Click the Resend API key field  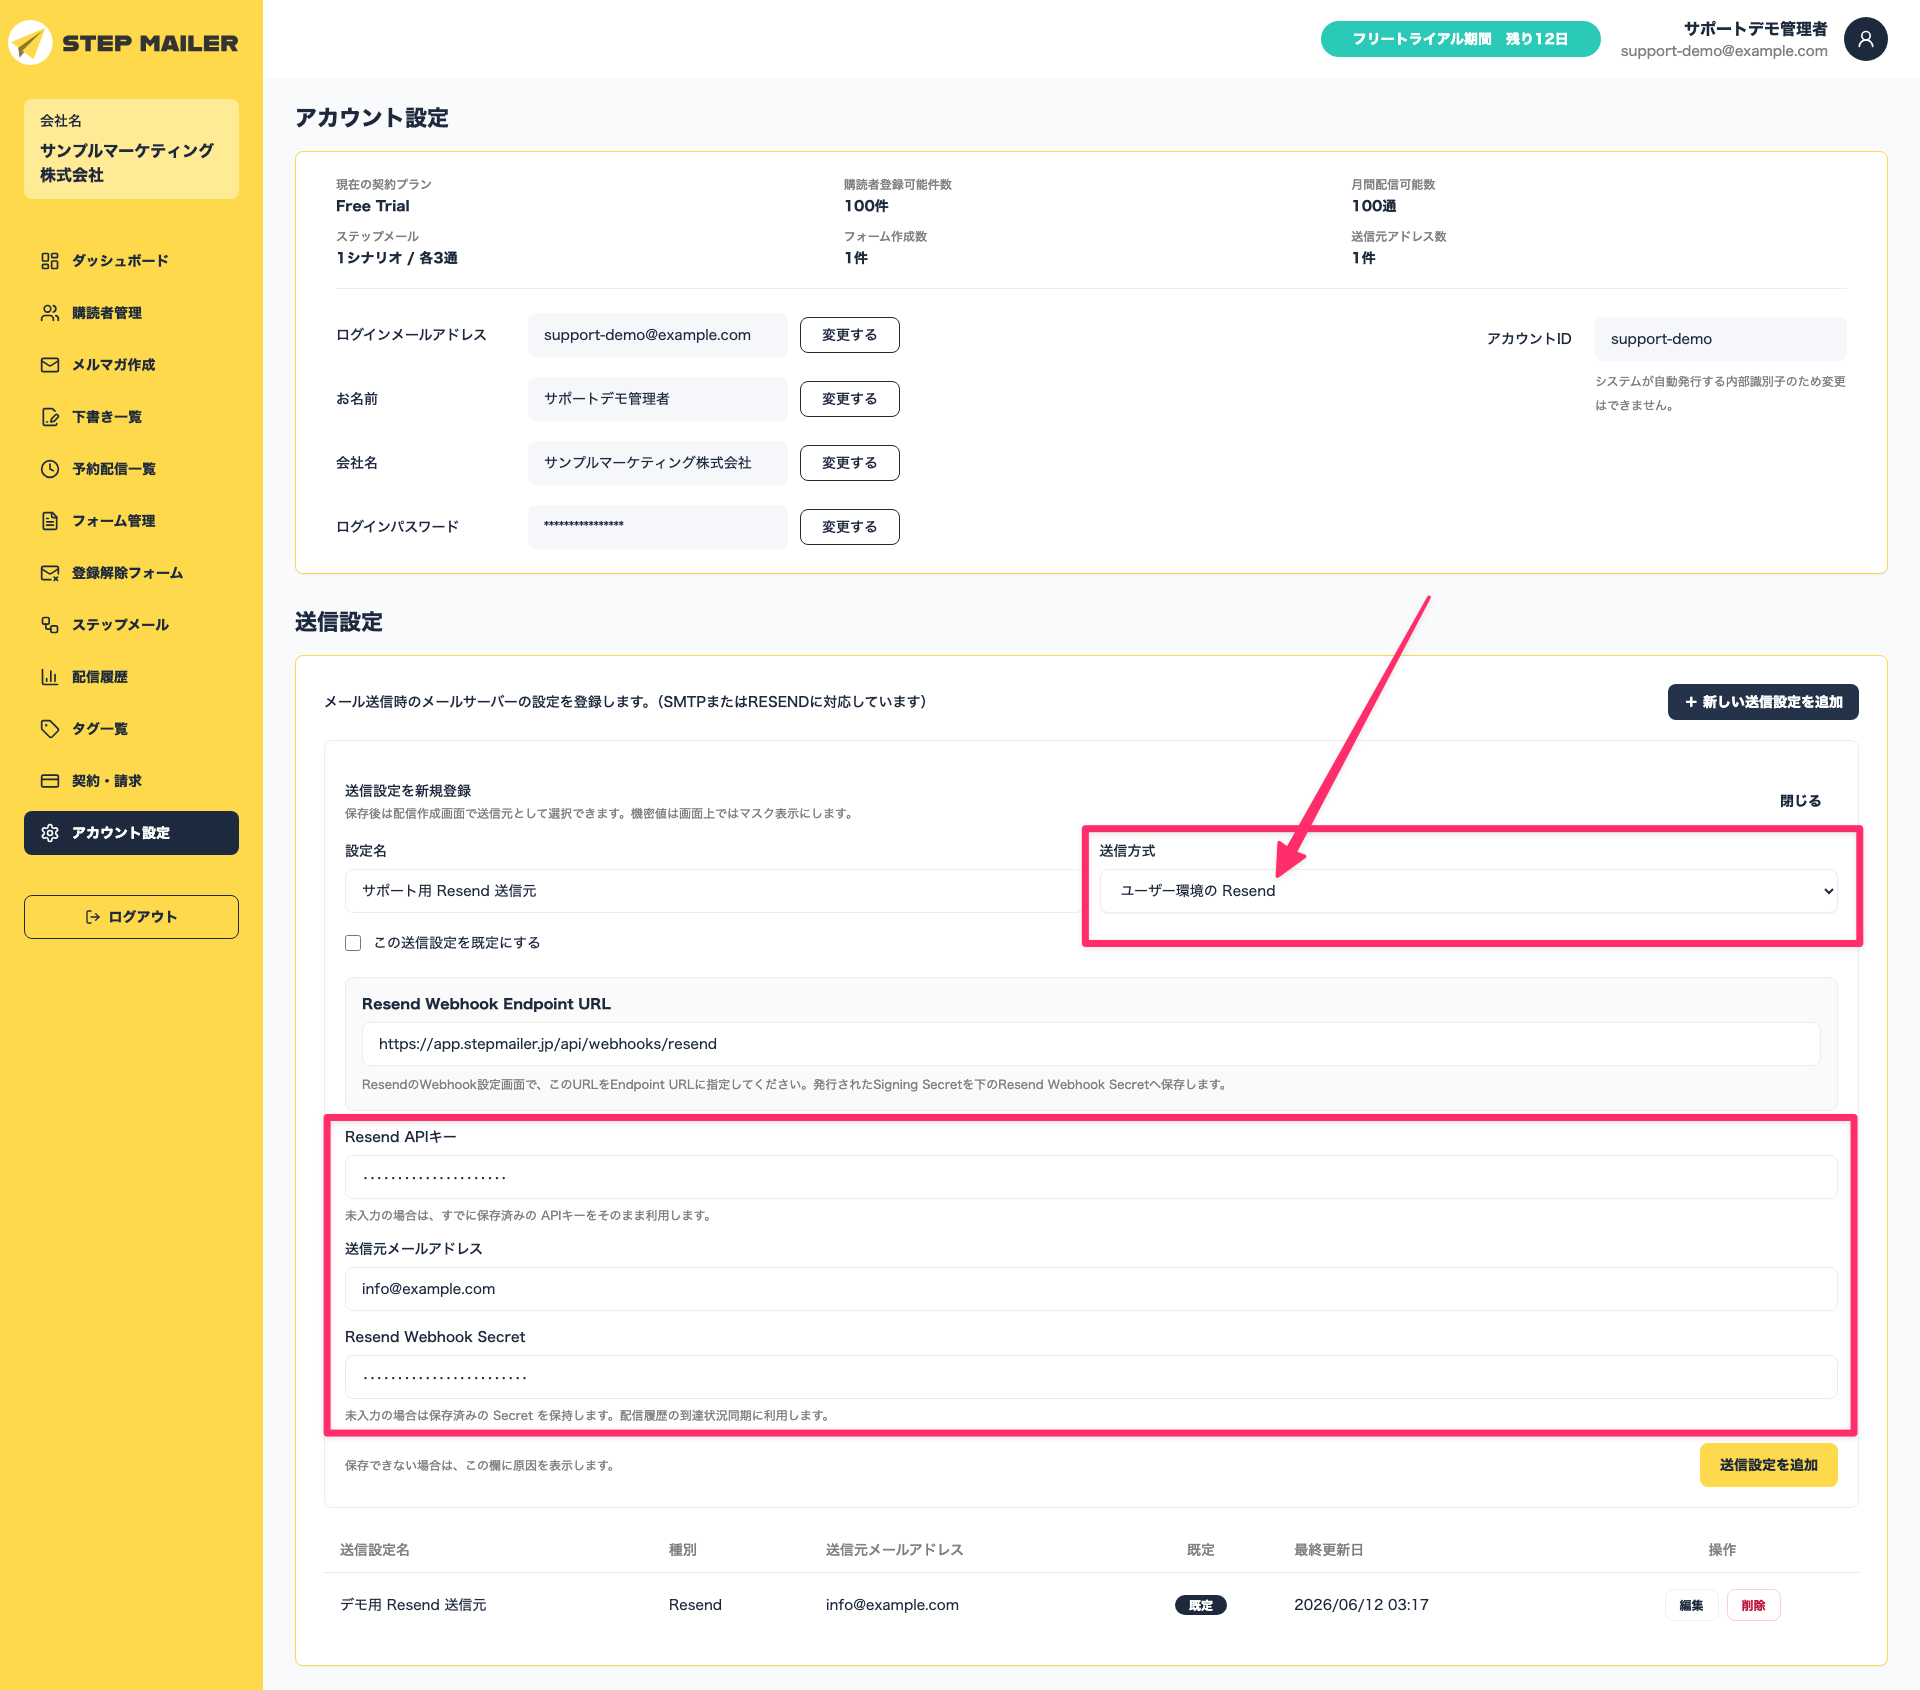click(x=1091, y=1177)
